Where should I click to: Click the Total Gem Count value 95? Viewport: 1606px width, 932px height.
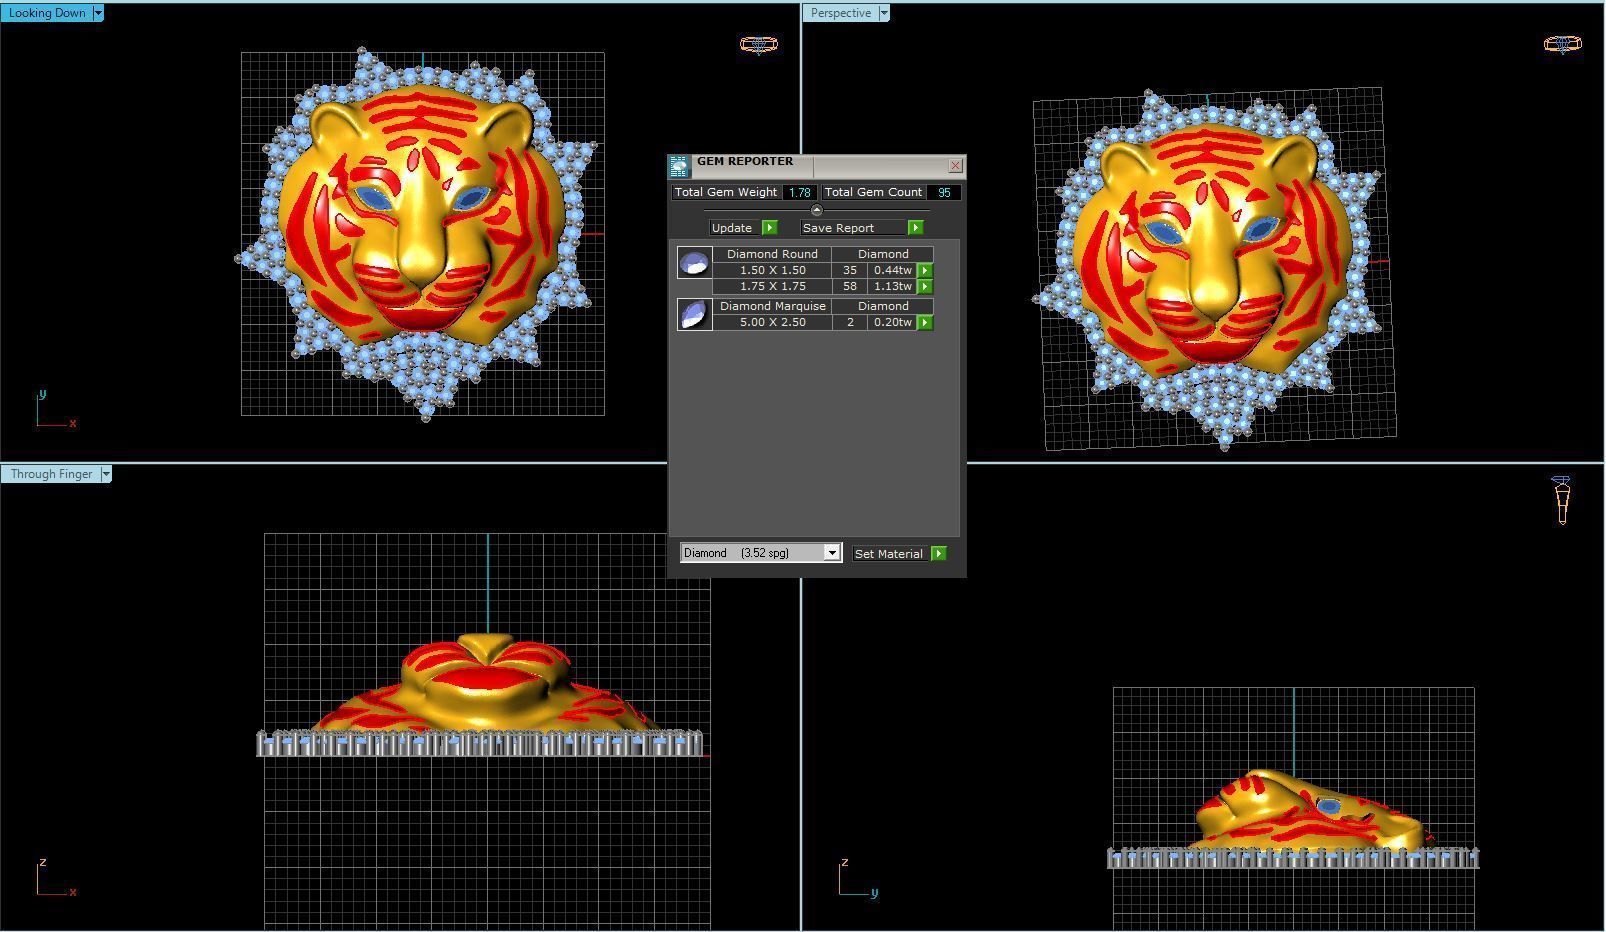pyautogui.click(x=944, y=192)
